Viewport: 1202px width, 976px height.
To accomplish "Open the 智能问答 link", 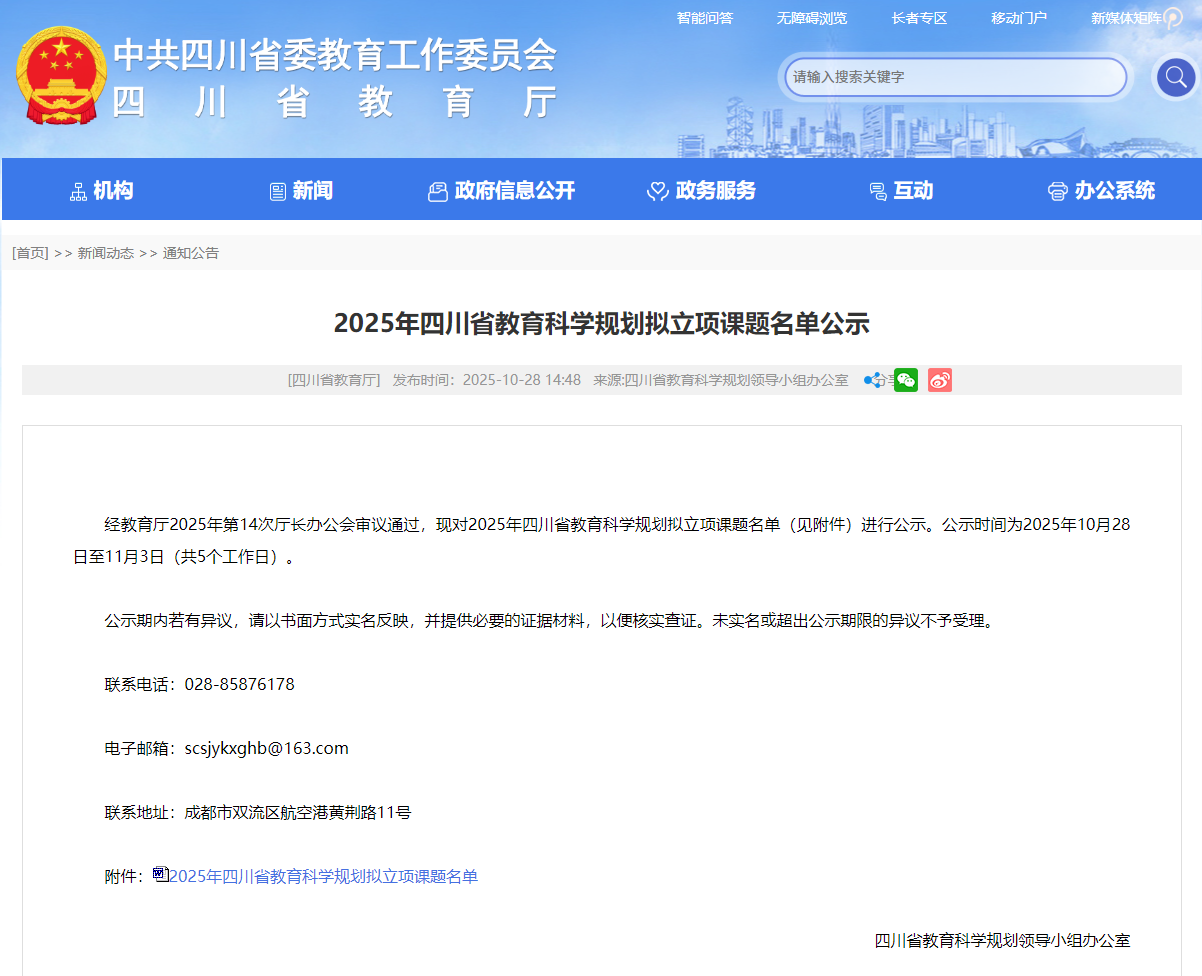I will [704, 18].
